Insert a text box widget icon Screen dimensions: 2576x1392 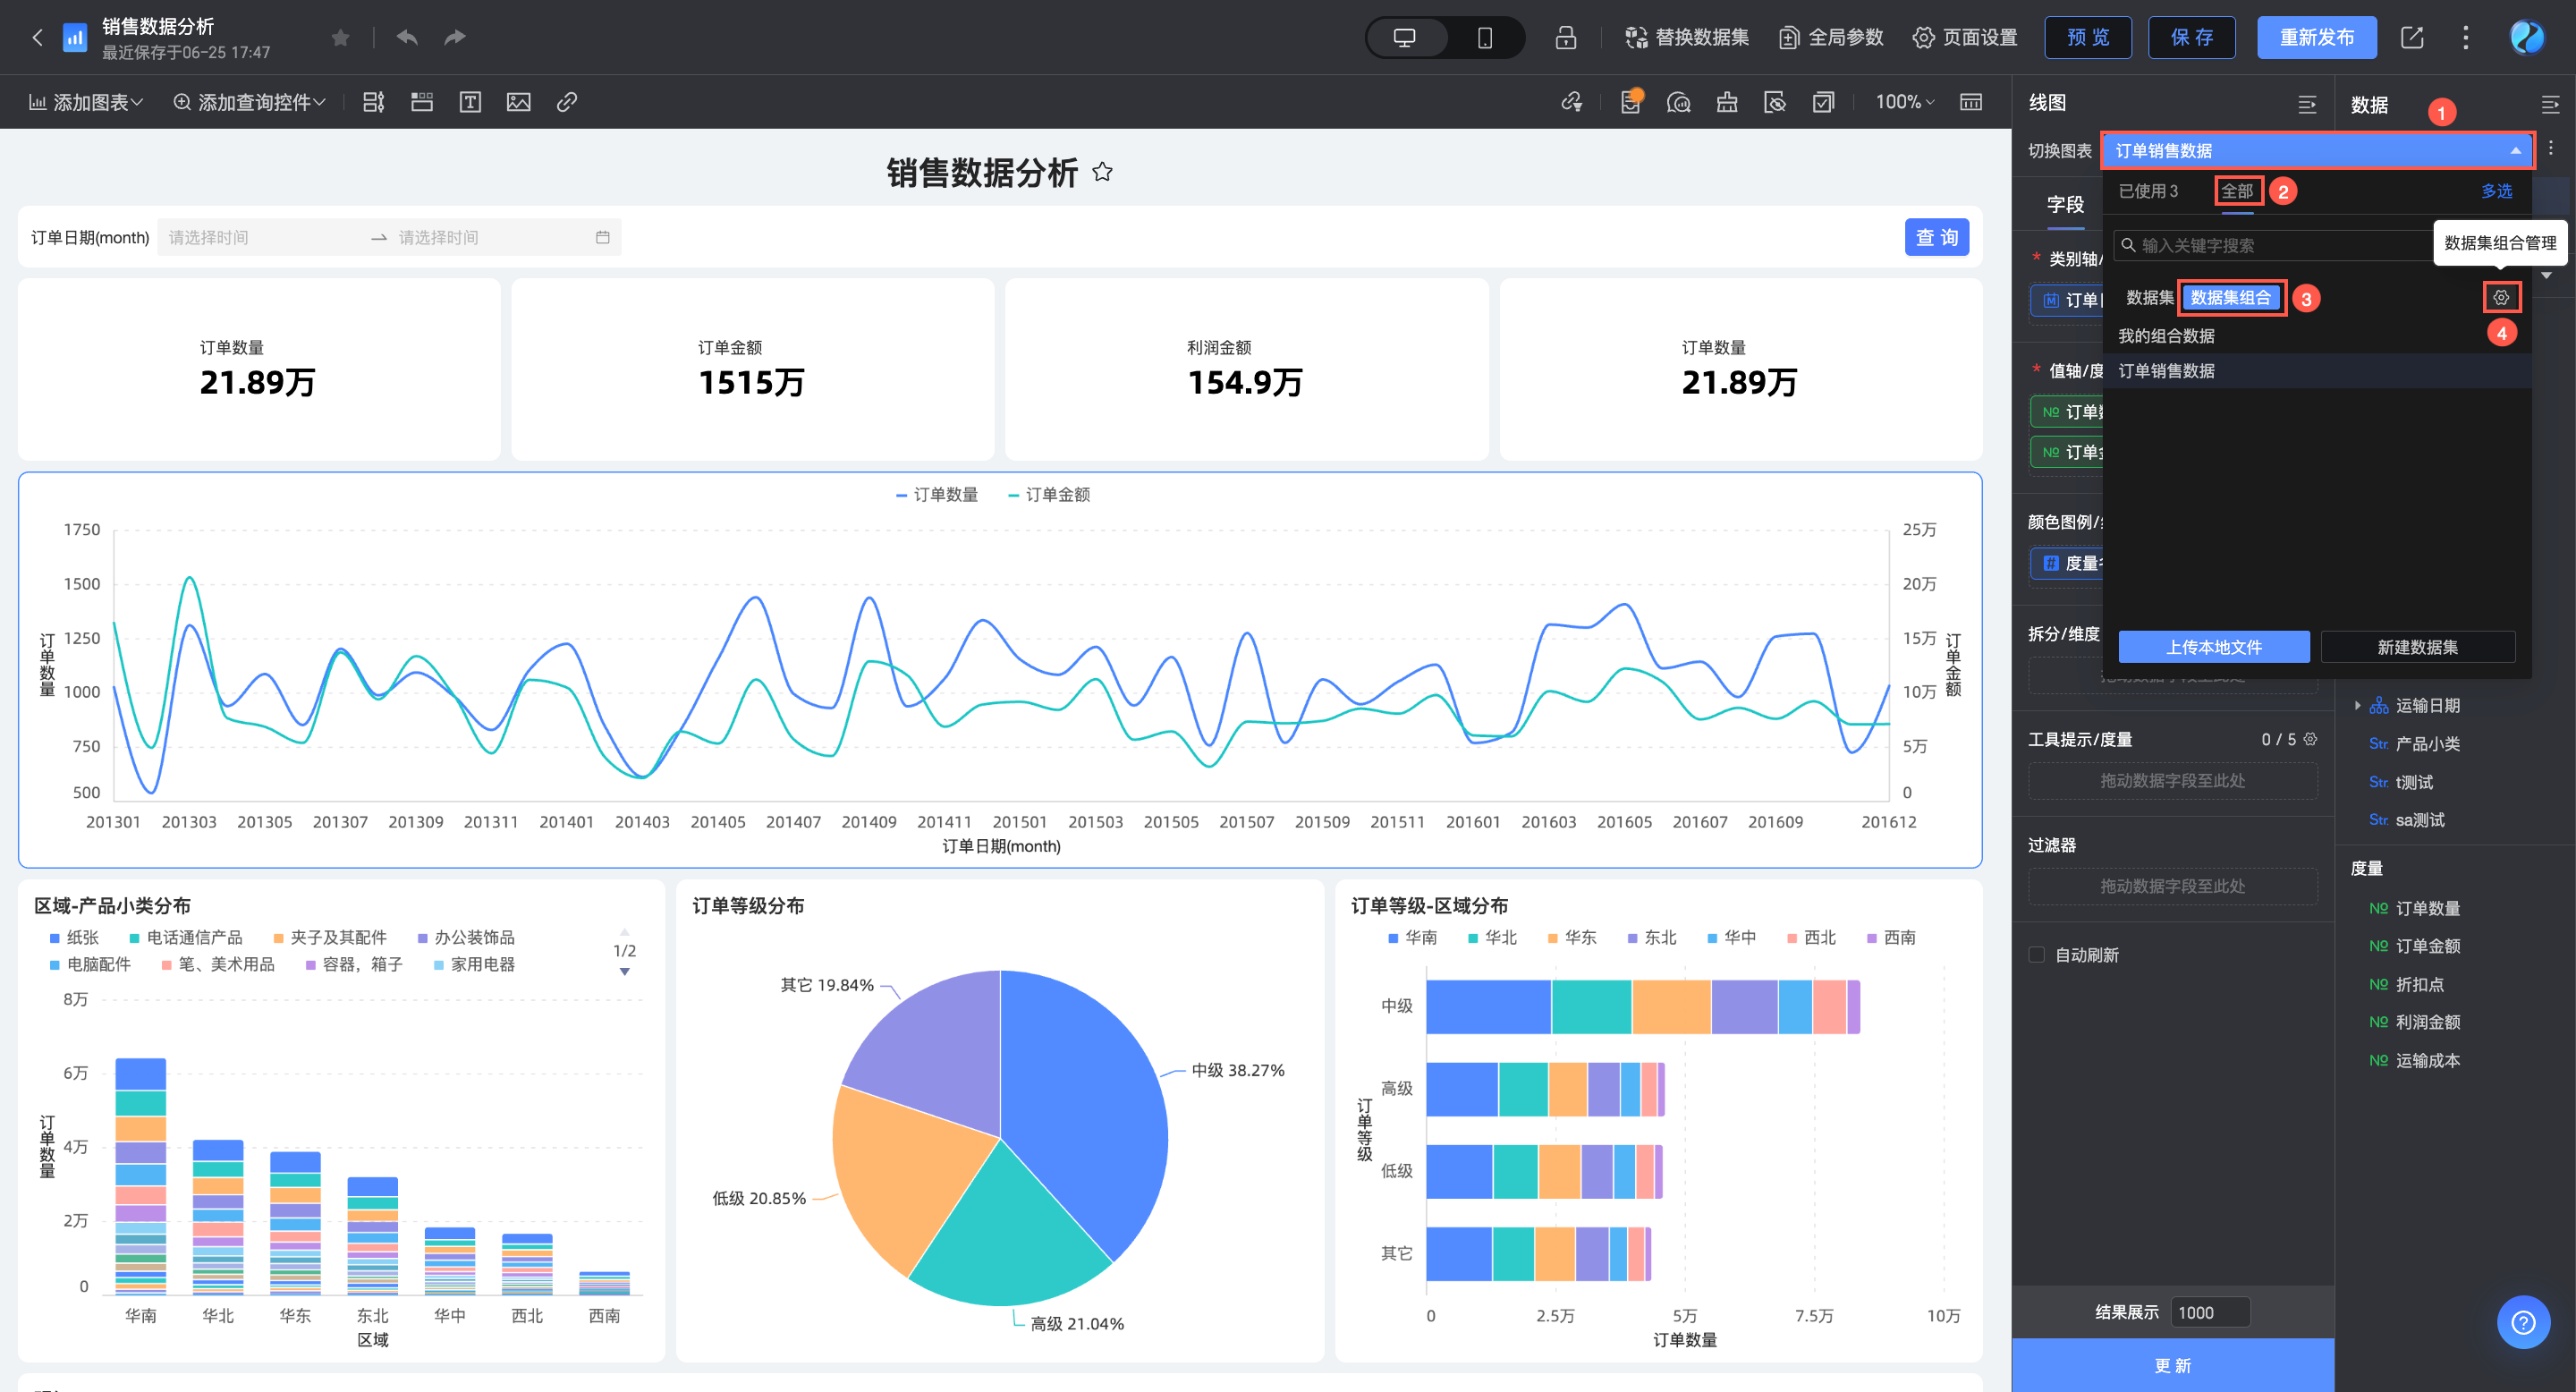[x=470, y=102]
